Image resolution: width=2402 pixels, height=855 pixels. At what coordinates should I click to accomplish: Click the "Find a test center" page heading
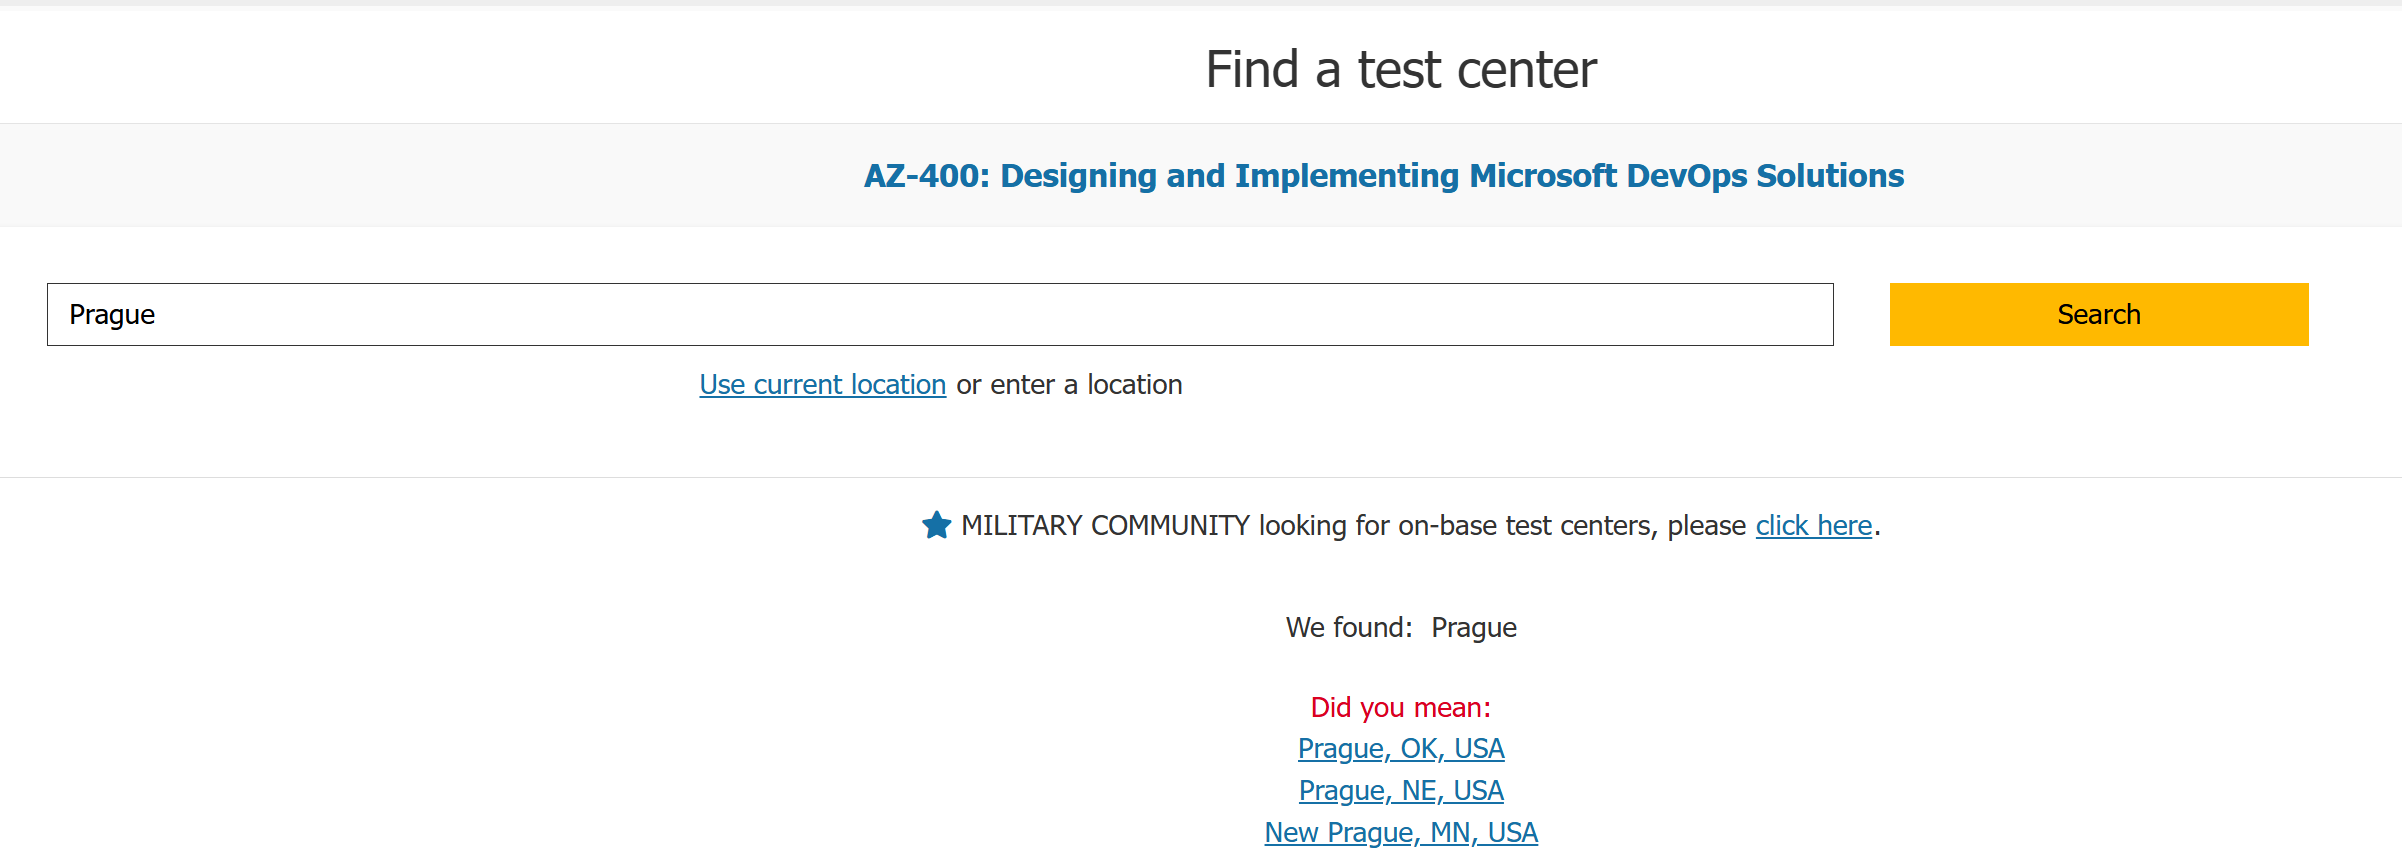pyautogui.click(x=1402, y=69)
